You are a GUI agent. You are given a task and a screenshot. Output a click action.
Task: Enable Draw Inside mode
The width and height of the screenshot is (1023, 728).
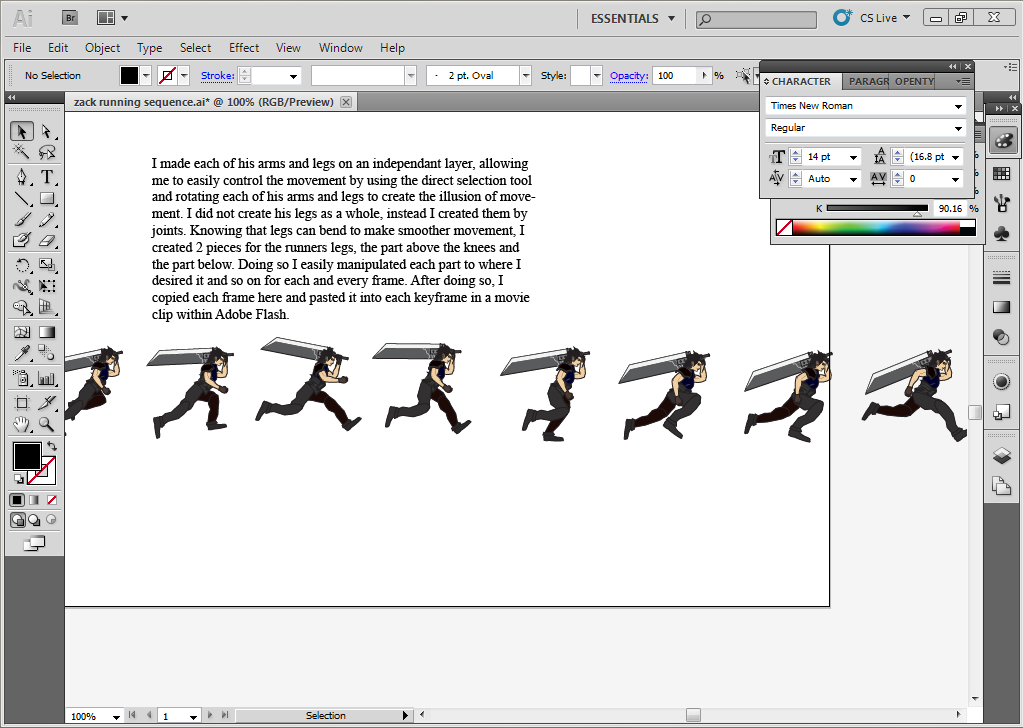[x=51, y=520]
